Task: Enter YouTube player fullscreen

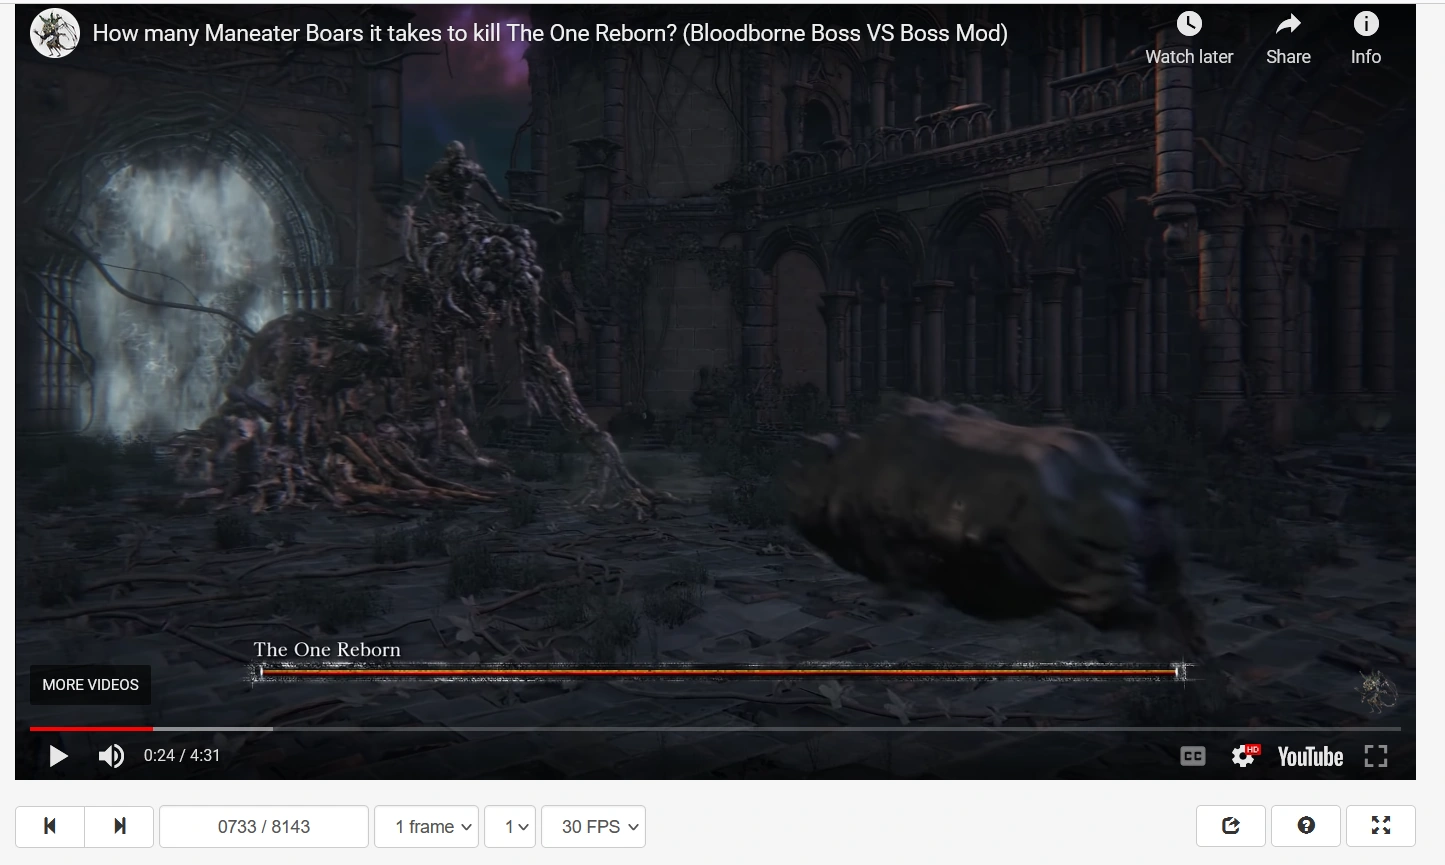Action: (x=1376, y=757)
